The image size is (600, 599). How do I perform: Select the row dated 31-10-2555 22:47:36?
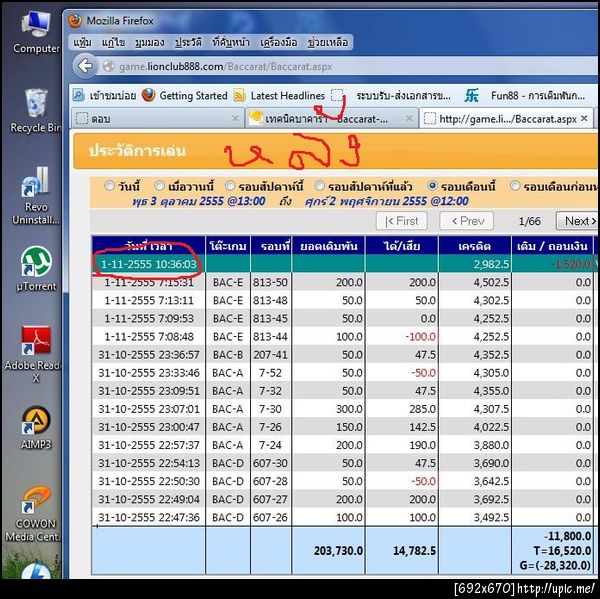[344, 517]
